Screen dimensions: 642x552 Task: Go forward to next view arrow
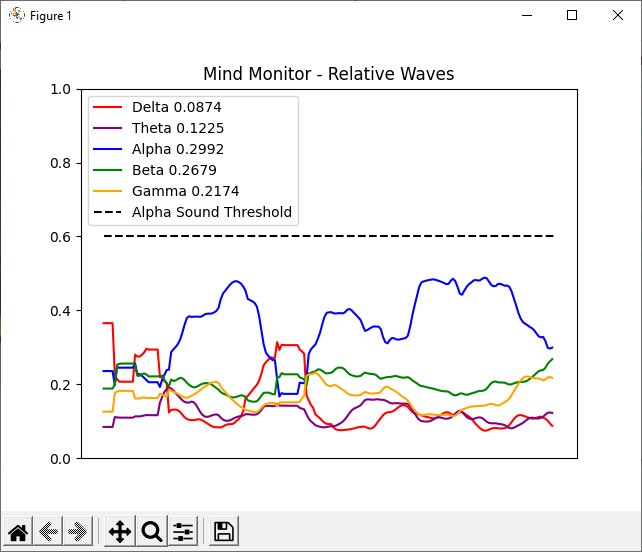click(78, 532)
